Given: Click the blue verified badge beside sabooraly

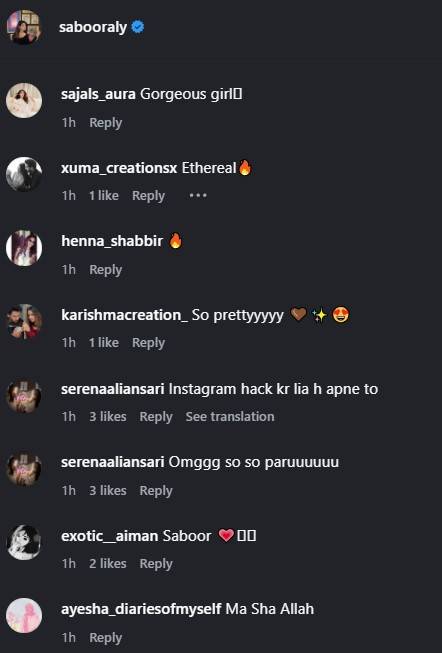Looking at the screenshot, I should point(138,27).
